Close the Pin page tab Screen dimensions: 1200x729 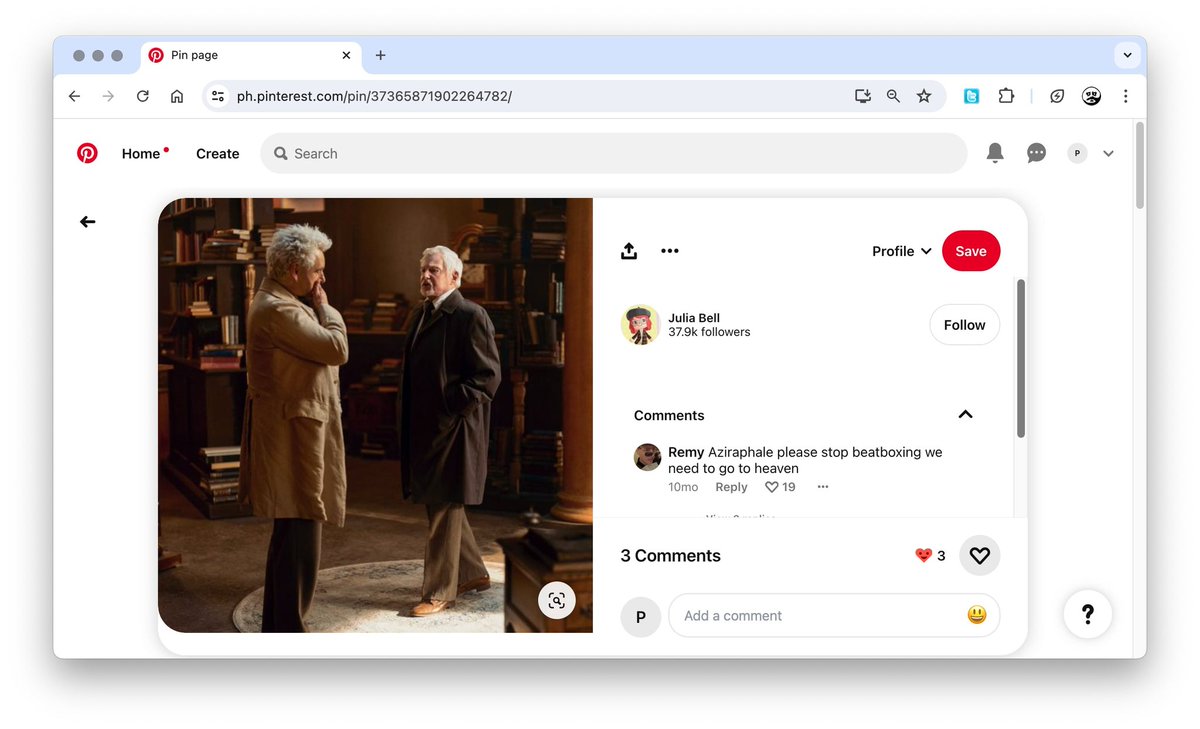point(346,55)
